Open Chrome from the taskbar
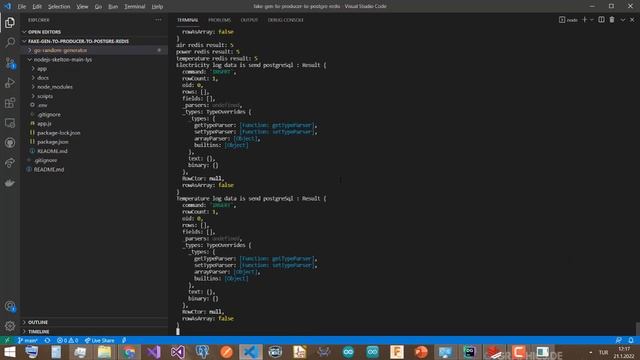Viewport: 640px width, 360px height. pos(129,352)
